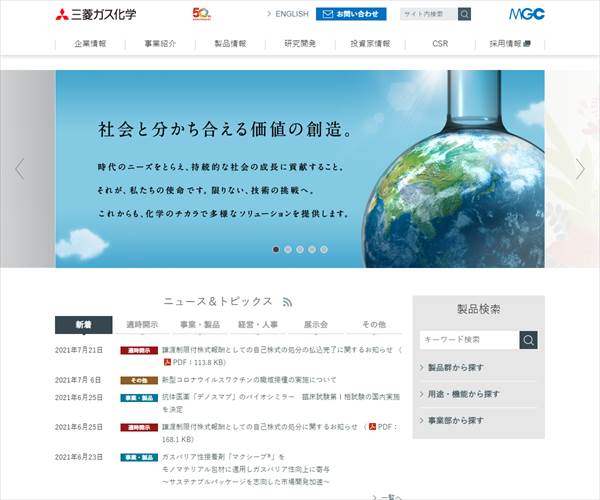This screenshot has width=600, height=500.
Task: Click the envelope icon on the contact button
Action: click(328, 14)
